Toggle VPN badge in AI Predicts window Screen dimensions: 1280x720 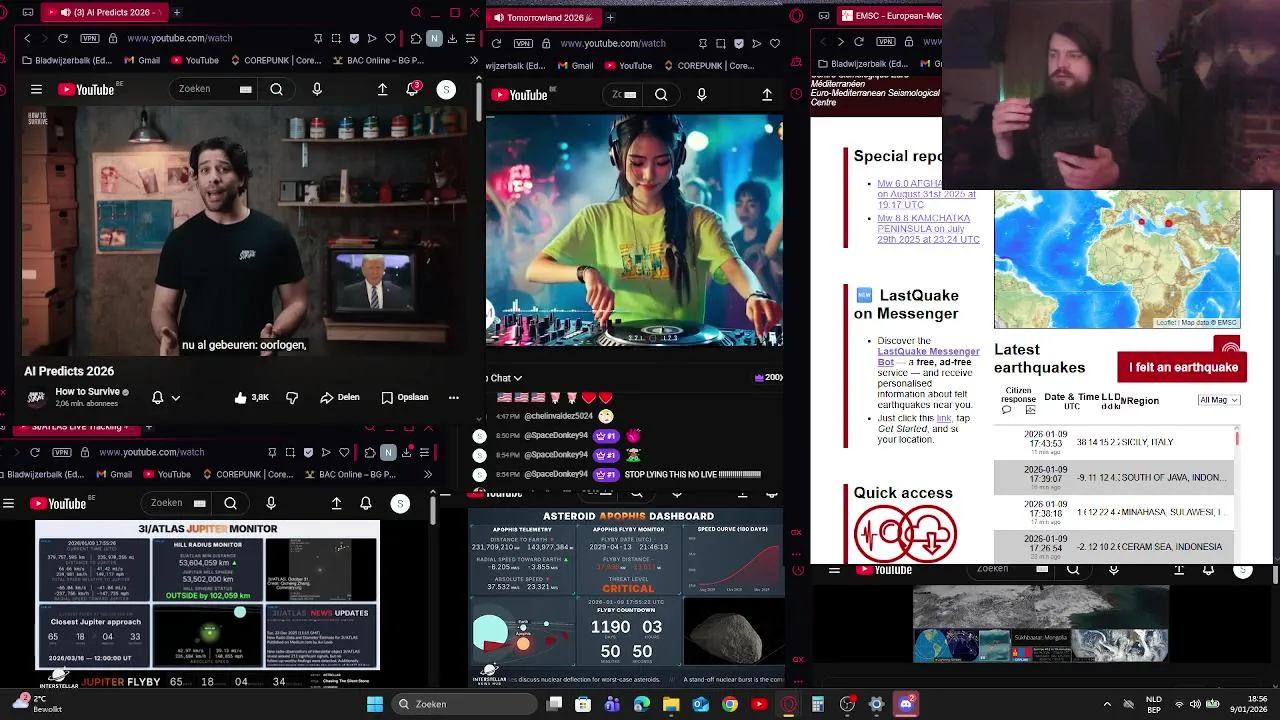tap(89, 38)
